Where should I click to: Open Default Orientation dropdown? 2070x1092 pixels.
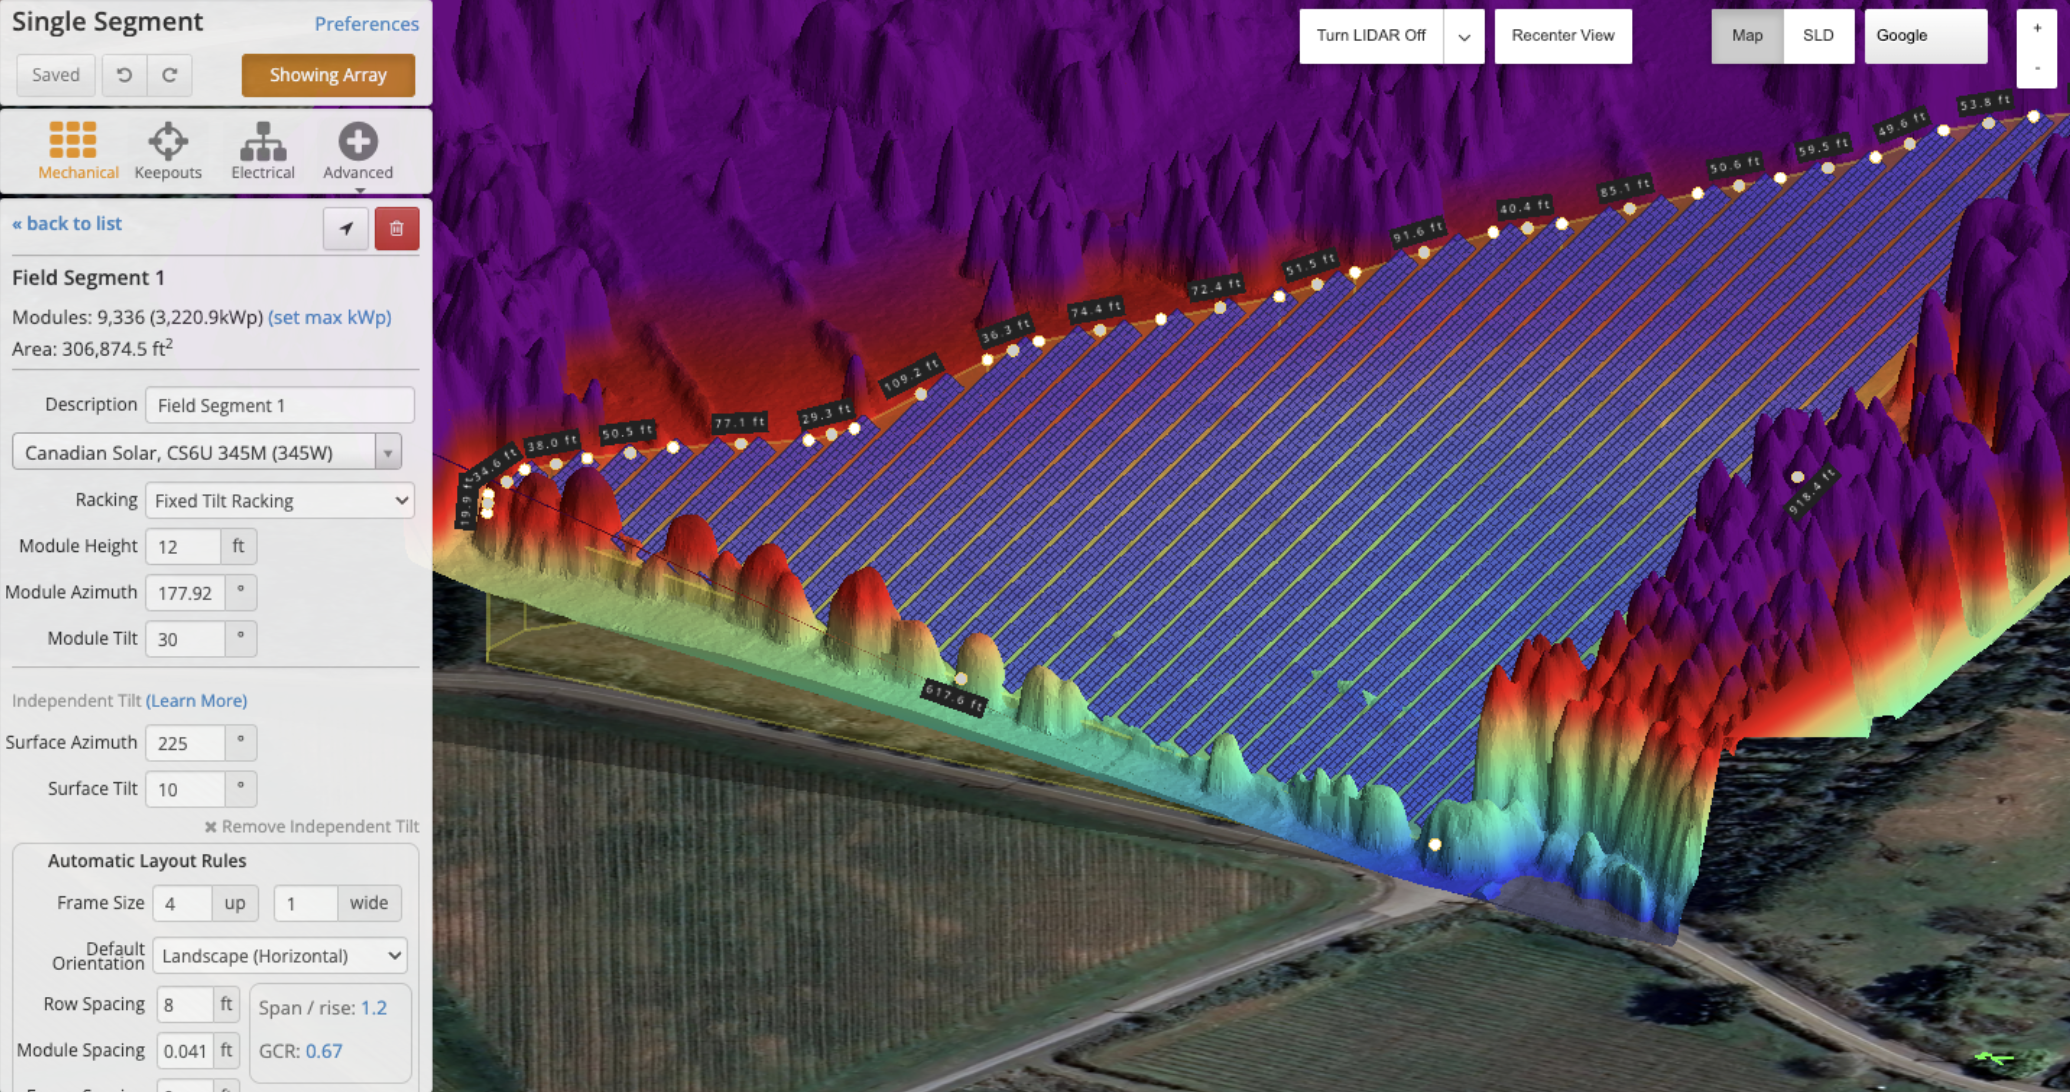[x=280, y=956]
